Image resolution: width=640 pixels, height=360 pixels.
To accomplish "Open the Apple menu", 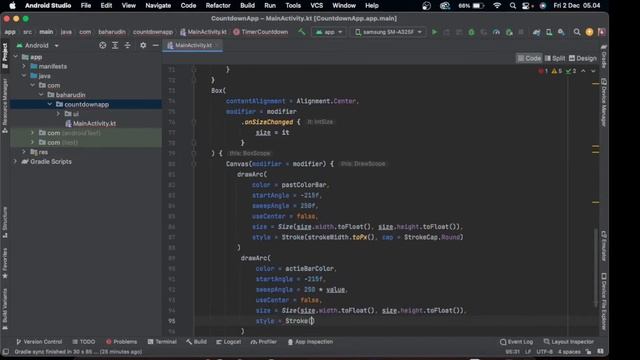I will click(x=12, y=6).
